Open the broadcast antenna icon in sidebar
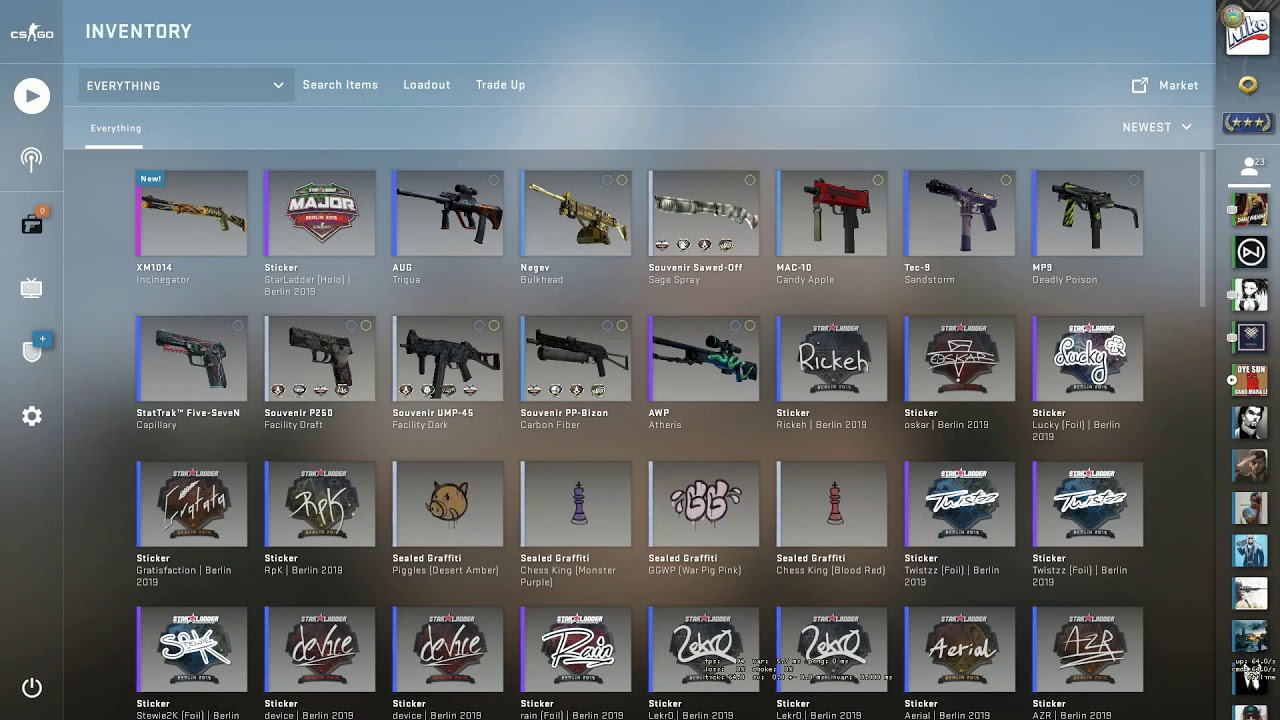The image size is (1280, 720). [x=32, y=159]
